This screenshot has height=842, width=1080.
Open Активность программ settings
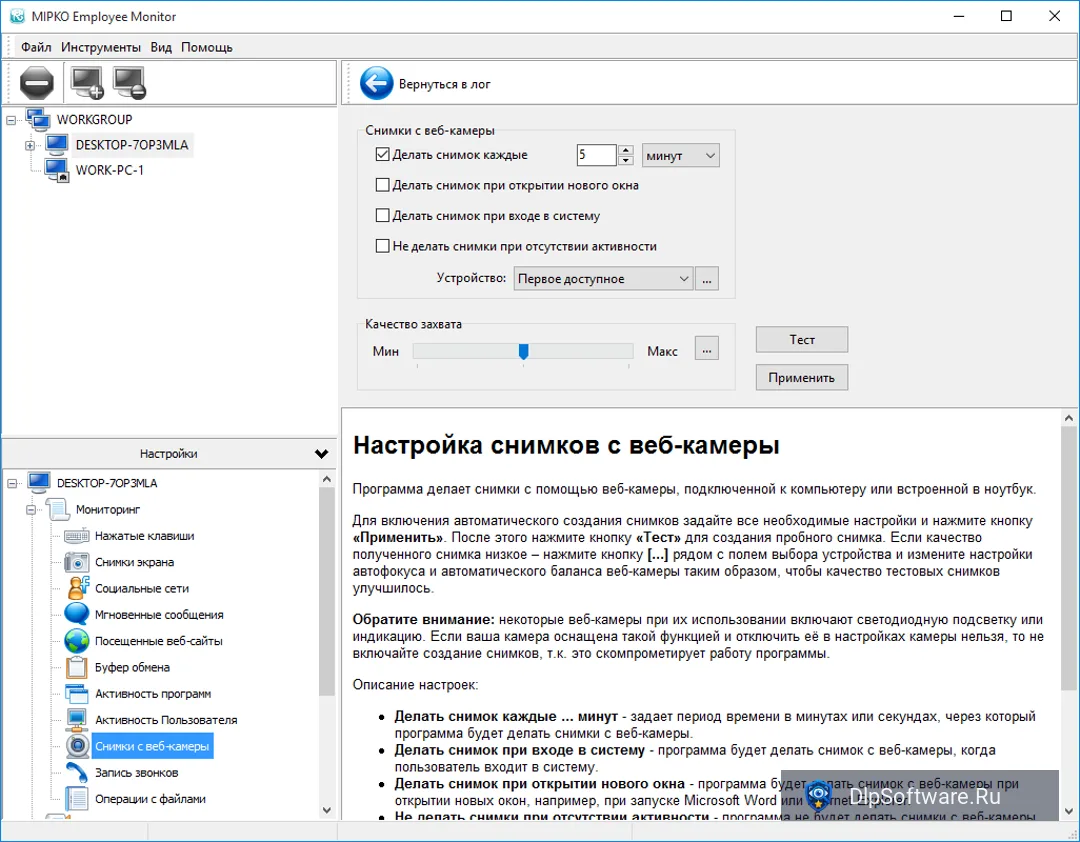[x=153, y=694]
